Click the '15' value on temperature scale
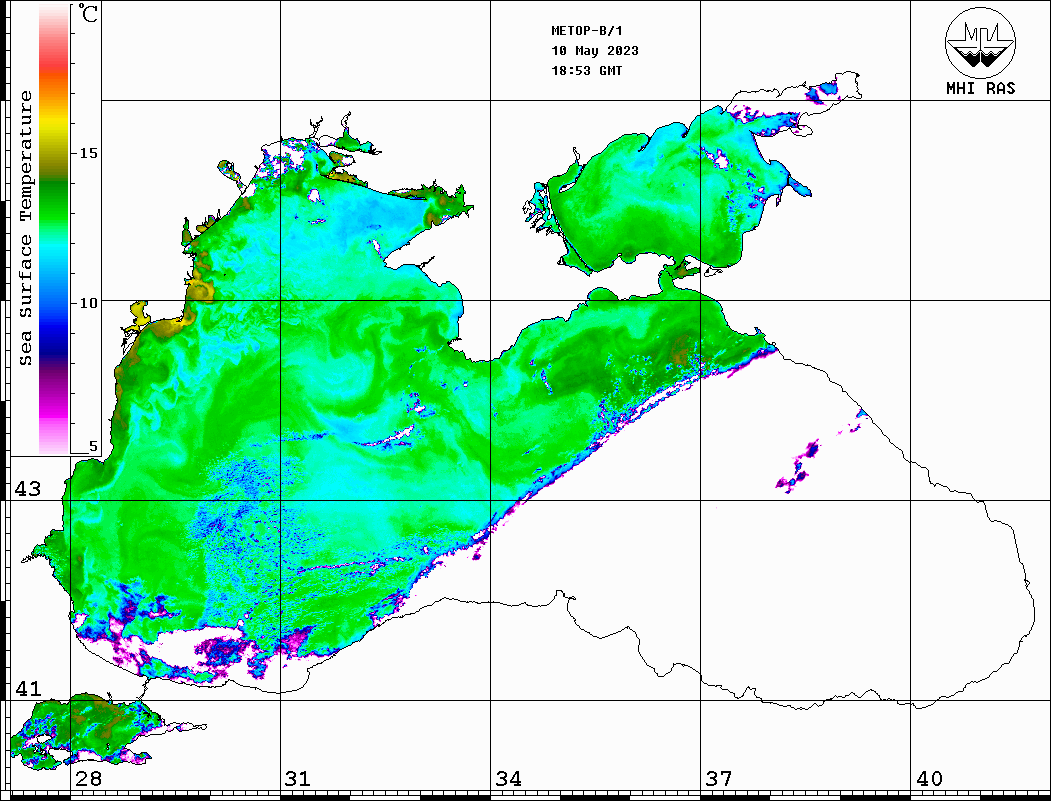The width and height of the screenshot is (1051, 801). (x=88, y=153)
